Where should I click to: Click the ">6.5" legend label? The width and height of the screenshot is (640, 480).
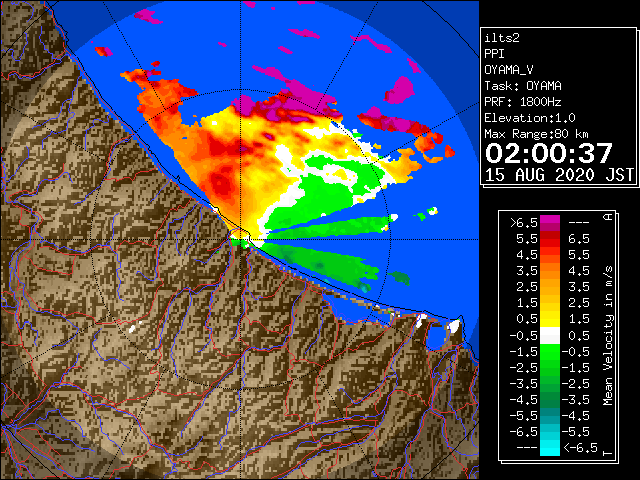coord(523,222)
